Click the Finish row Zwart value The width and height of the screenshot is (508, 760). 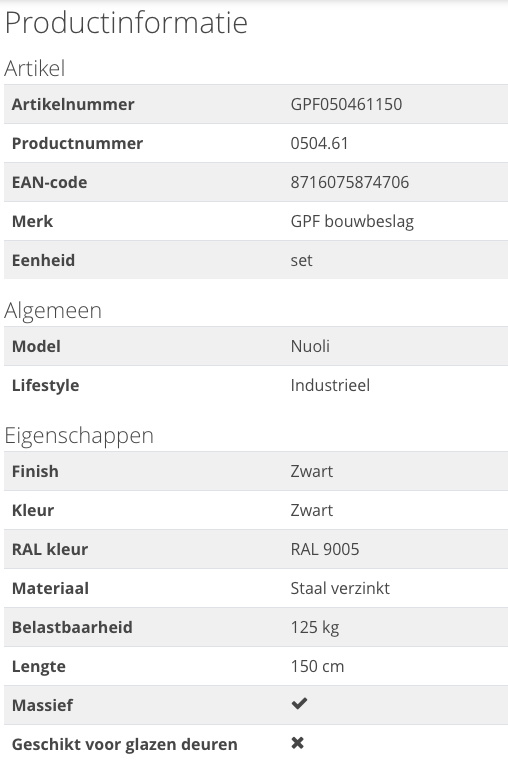pyautogui.click(x=312, y=471)
